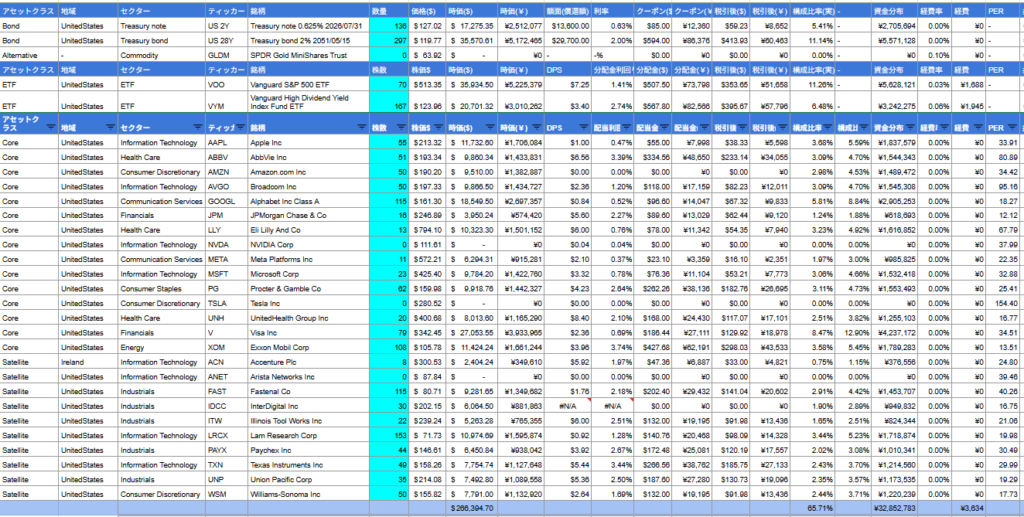Select the Eli Lilly And Co cell

[x=308, y=230]
